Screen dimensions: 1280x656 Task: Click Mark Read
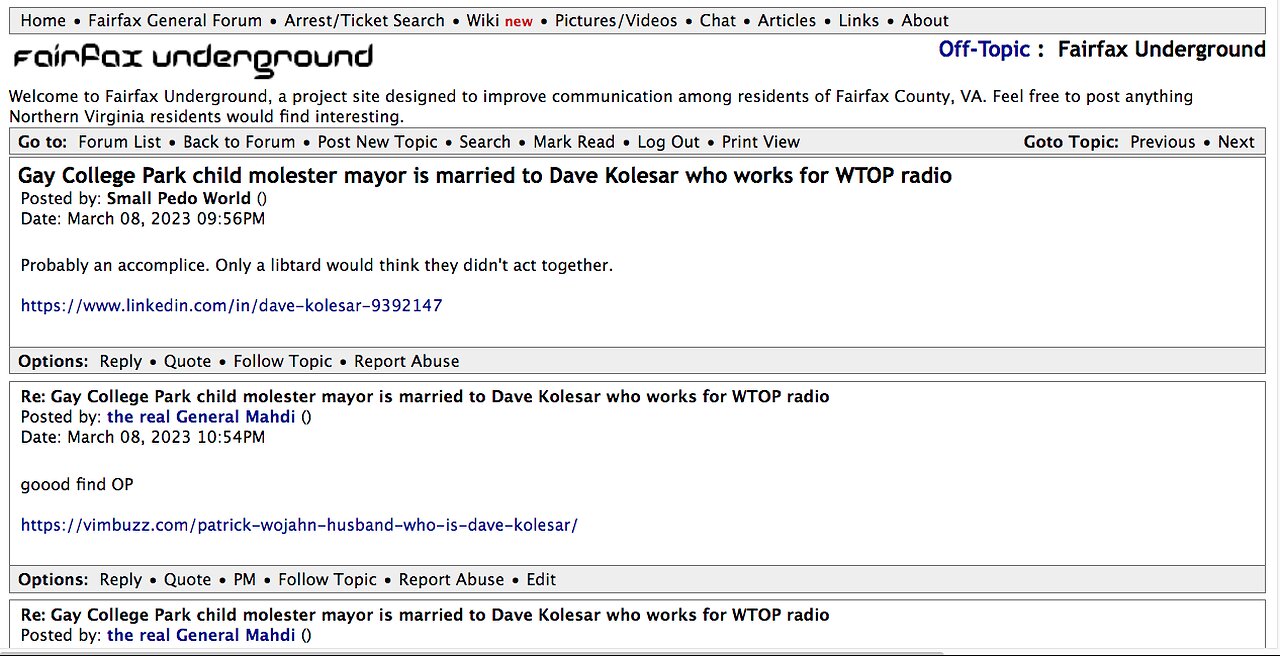point(574,142)
